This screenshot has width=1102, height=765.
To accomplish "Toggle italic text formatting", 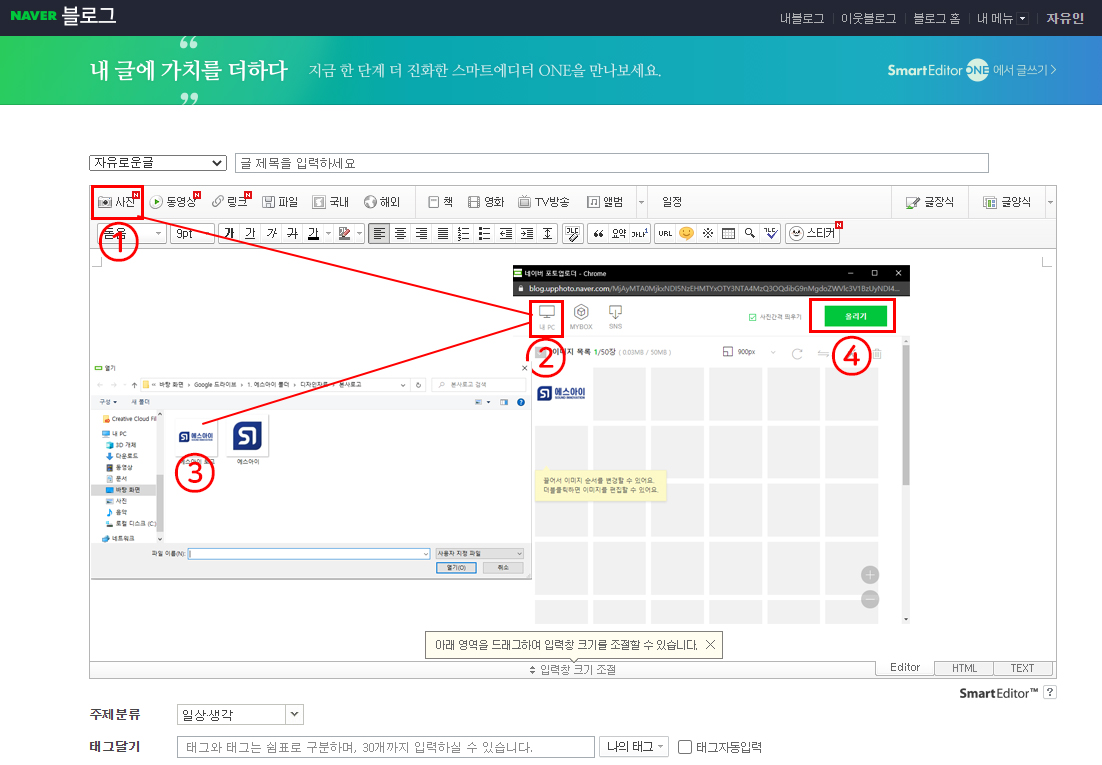I will point(271,233).
